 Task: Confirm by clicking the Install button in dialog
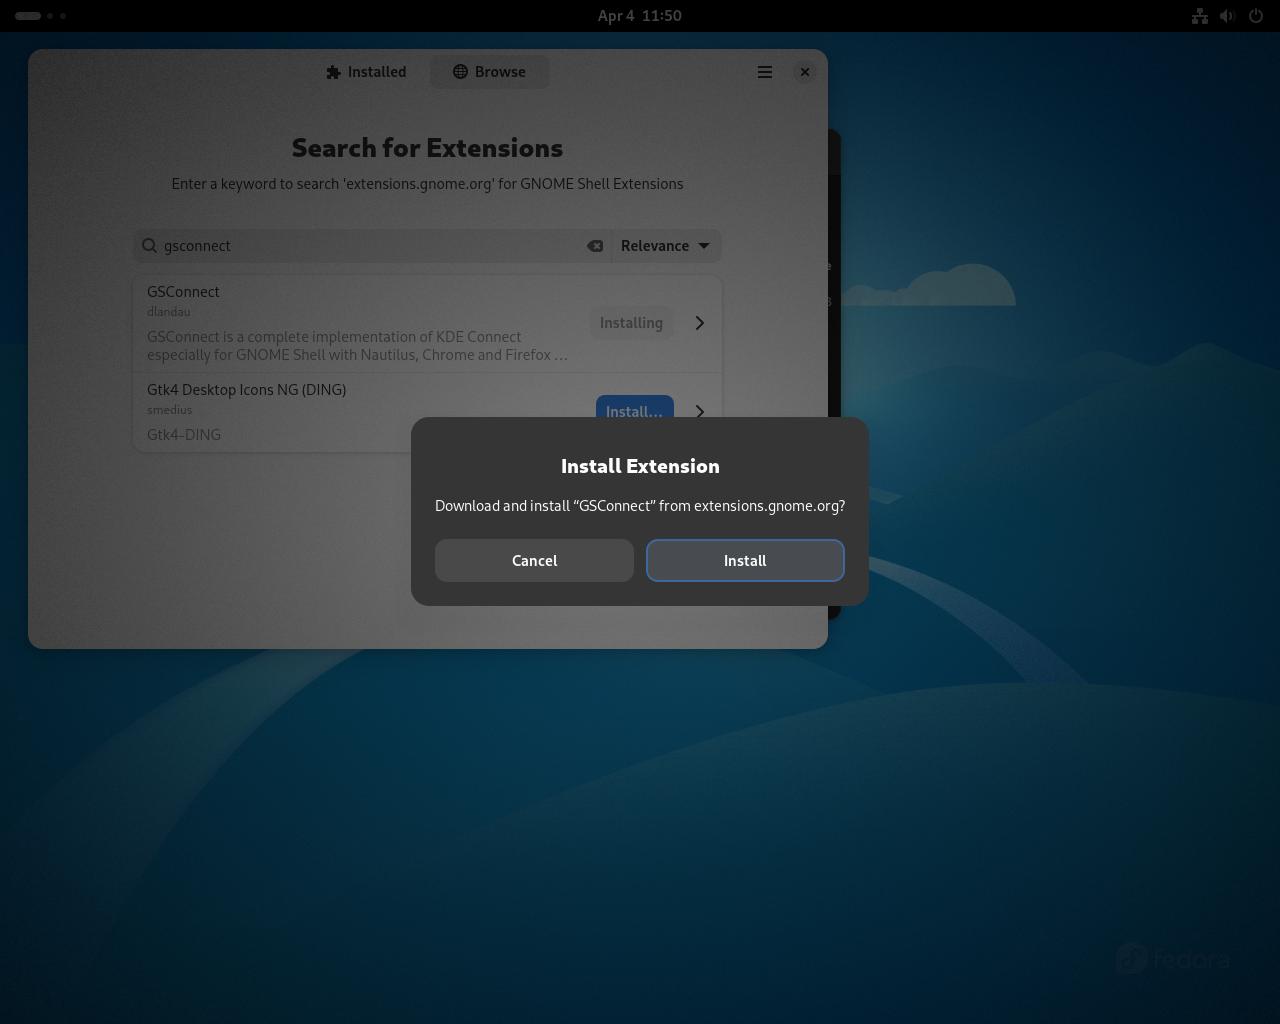click(745, 560)
